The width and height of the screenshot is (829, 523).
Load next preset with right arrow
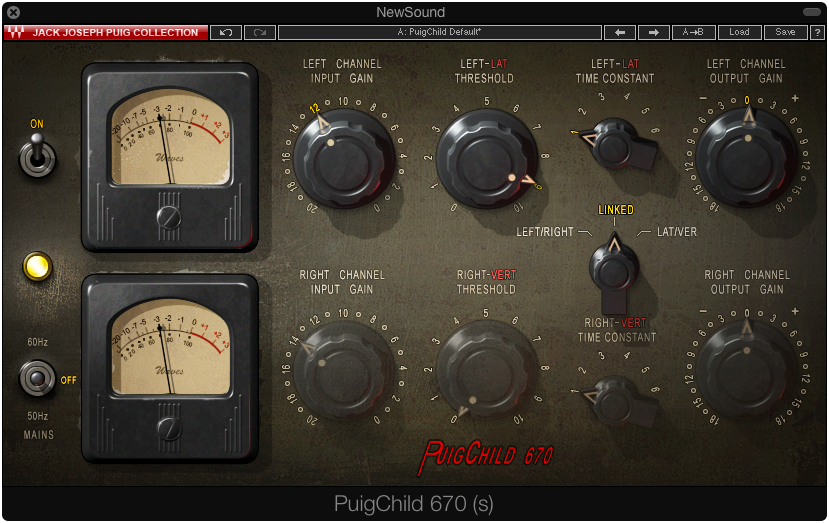pyautogui.click(x=653, y=32)
